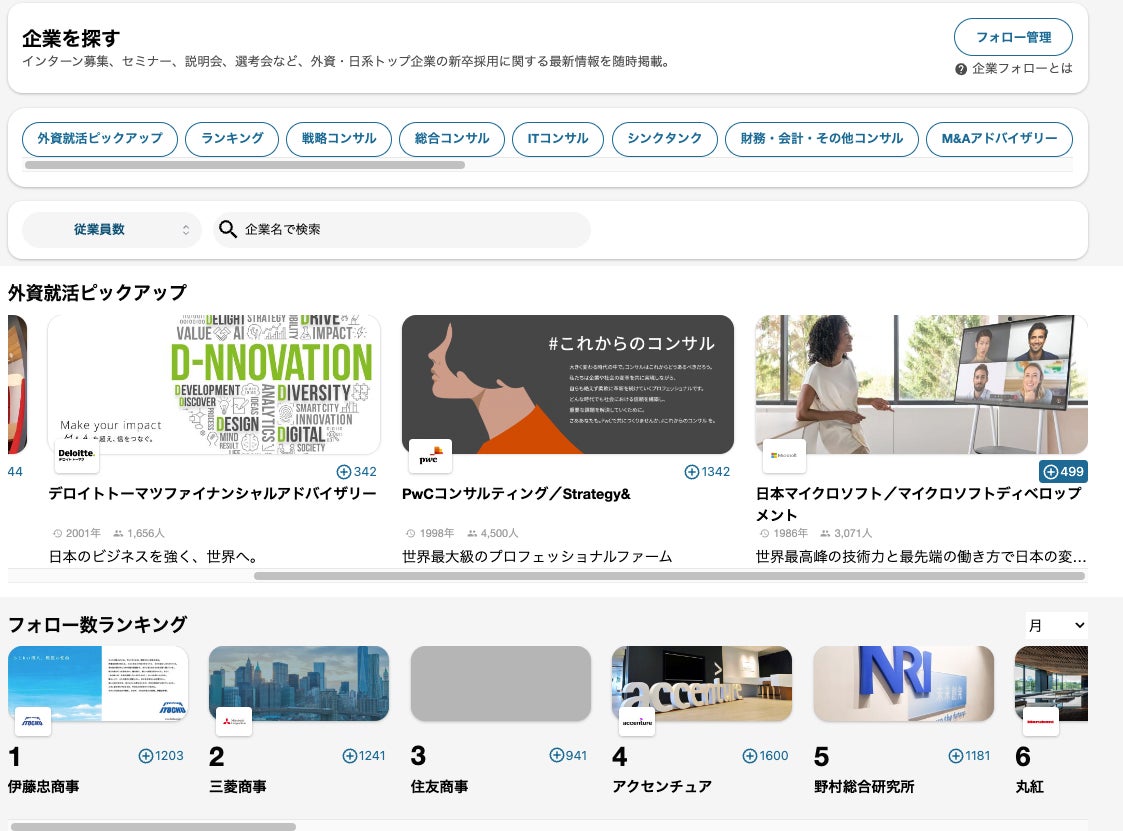The height and width of the screenshot is (831, 1123).
Task: Open the 伊藤忠商事 company name
Action: coord(44,787)
